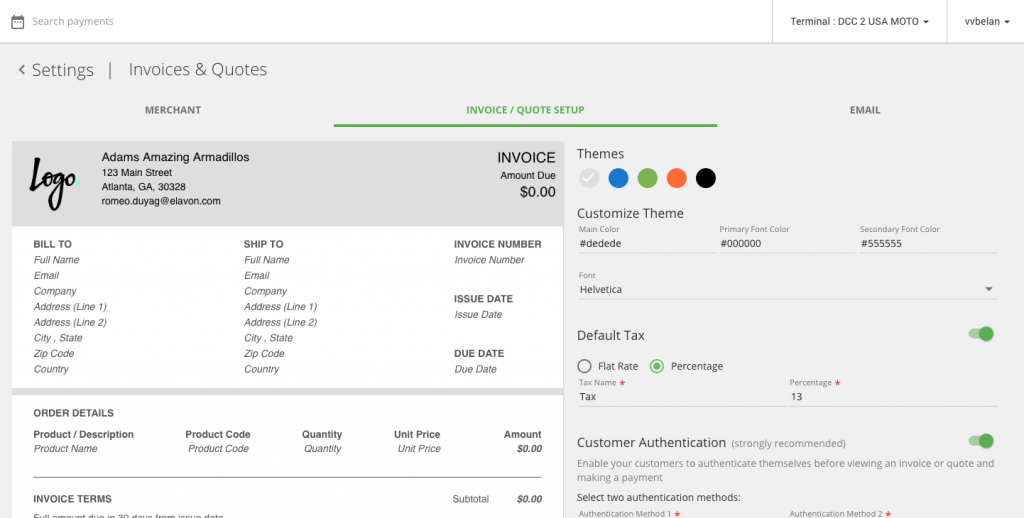Turn off the Default Tax switch

pyautogui.click(x=981, y=334)
